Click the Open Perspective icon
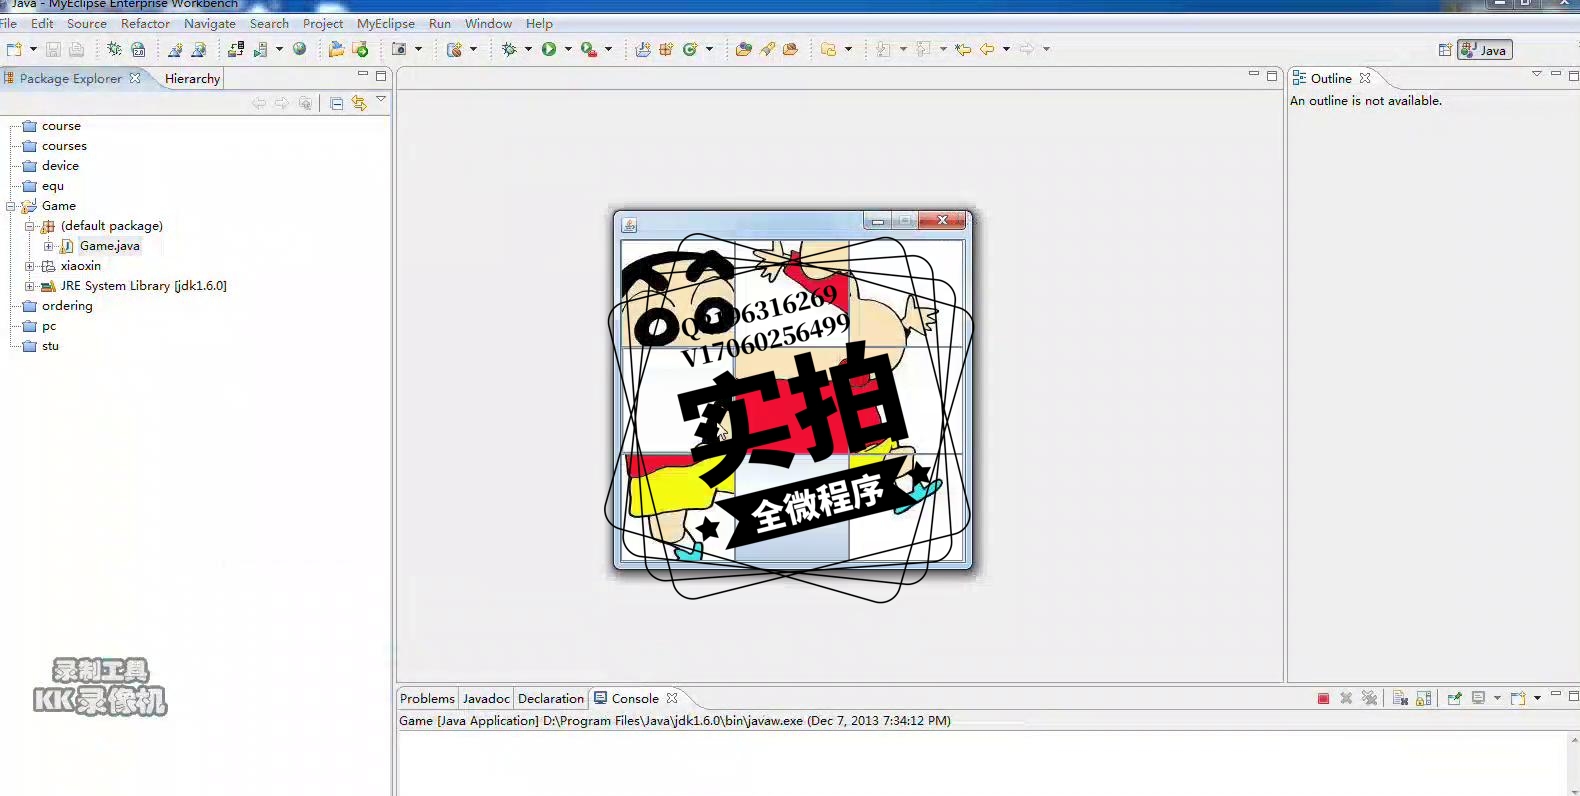The width and height of the screenshot is (1580, 796). pos(1445,50)
